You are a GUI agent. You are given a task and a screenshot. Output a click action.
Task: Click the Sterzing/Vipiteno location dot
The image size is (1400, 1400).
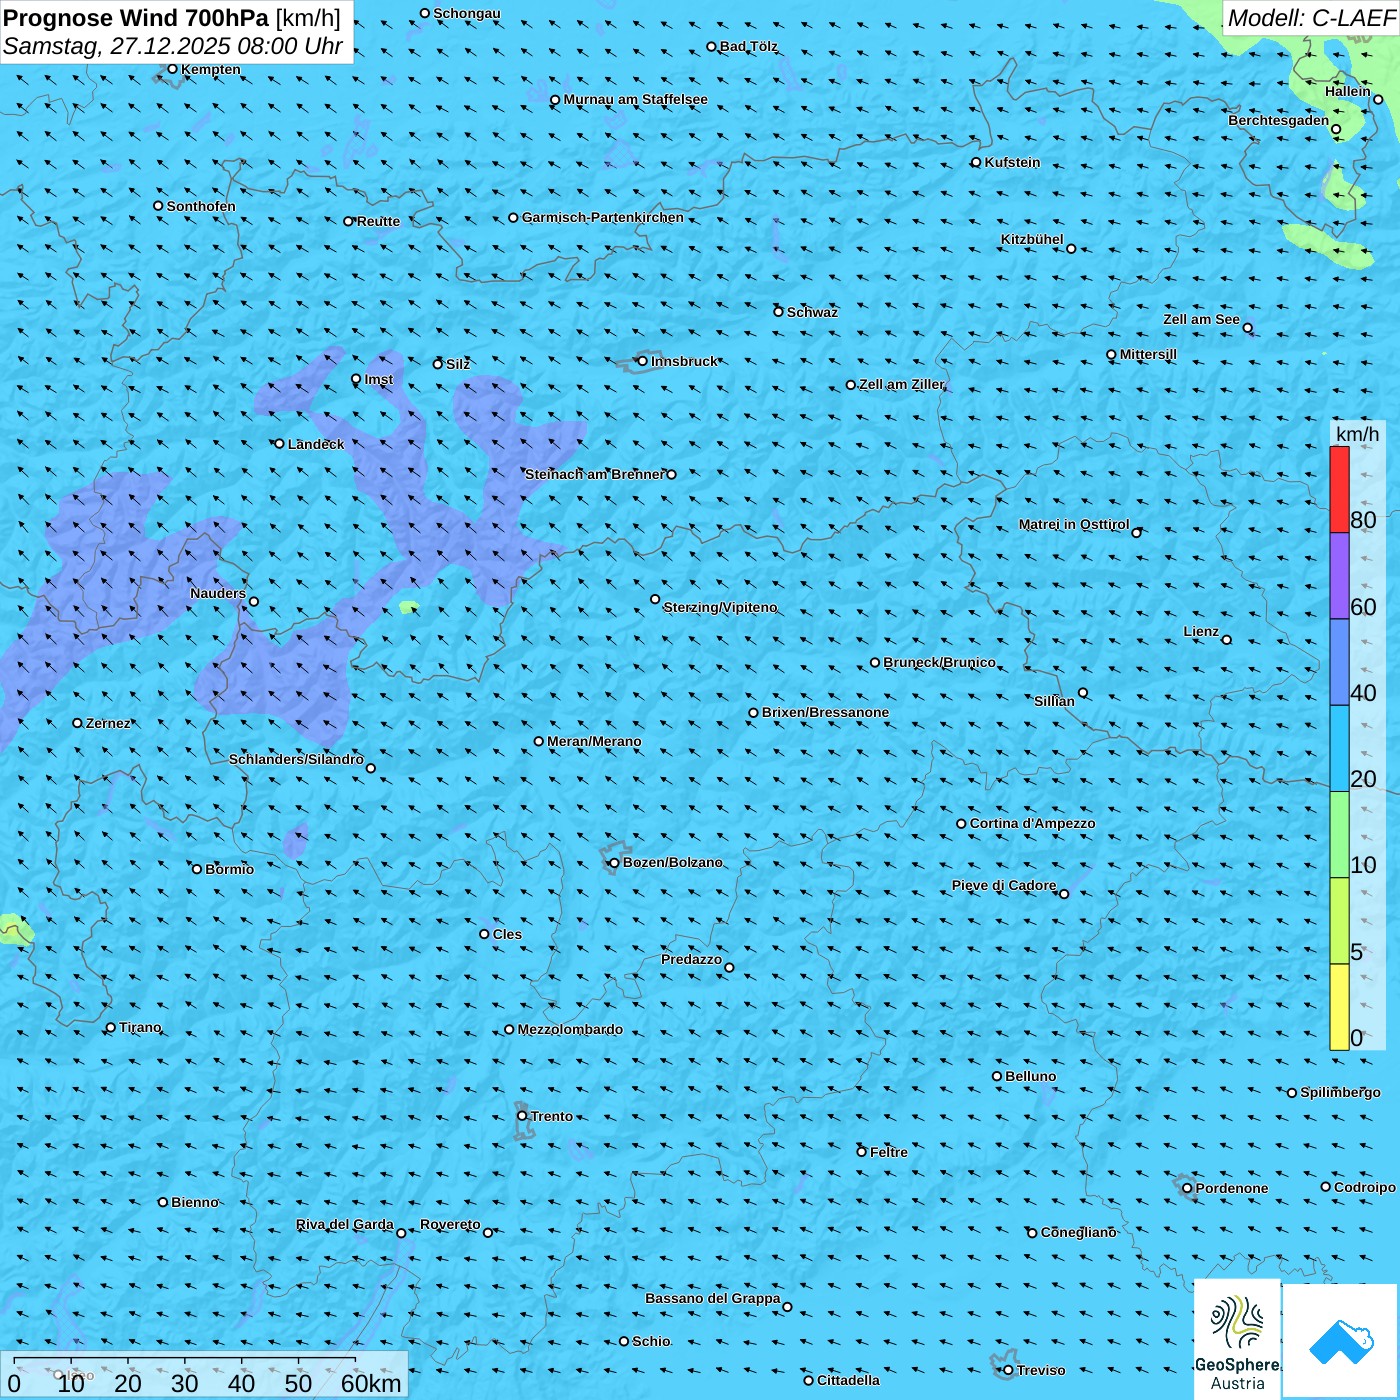point(656,599)
